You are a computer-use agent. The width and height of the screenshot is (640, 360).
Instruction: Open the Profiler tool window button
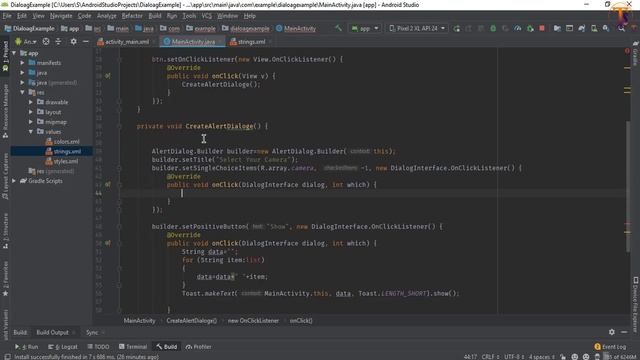click(x=198, y=347)
